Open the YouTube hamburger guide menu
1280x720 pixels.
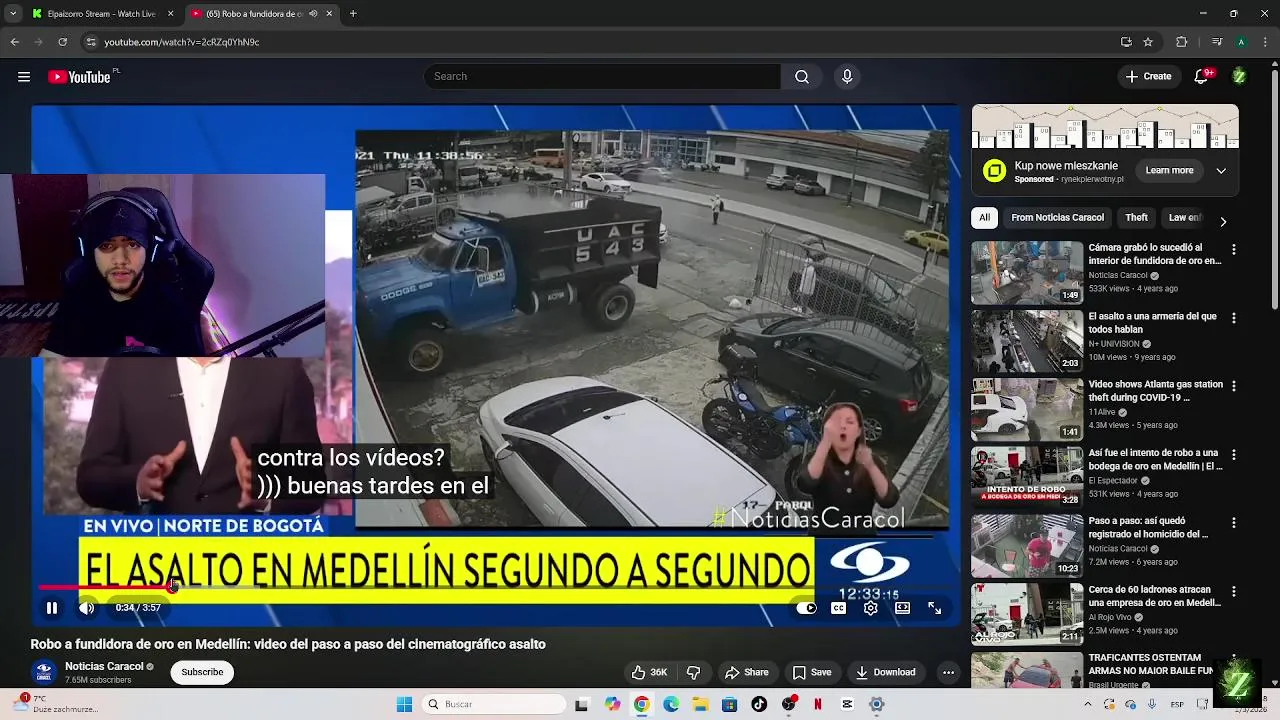point(24,77)
